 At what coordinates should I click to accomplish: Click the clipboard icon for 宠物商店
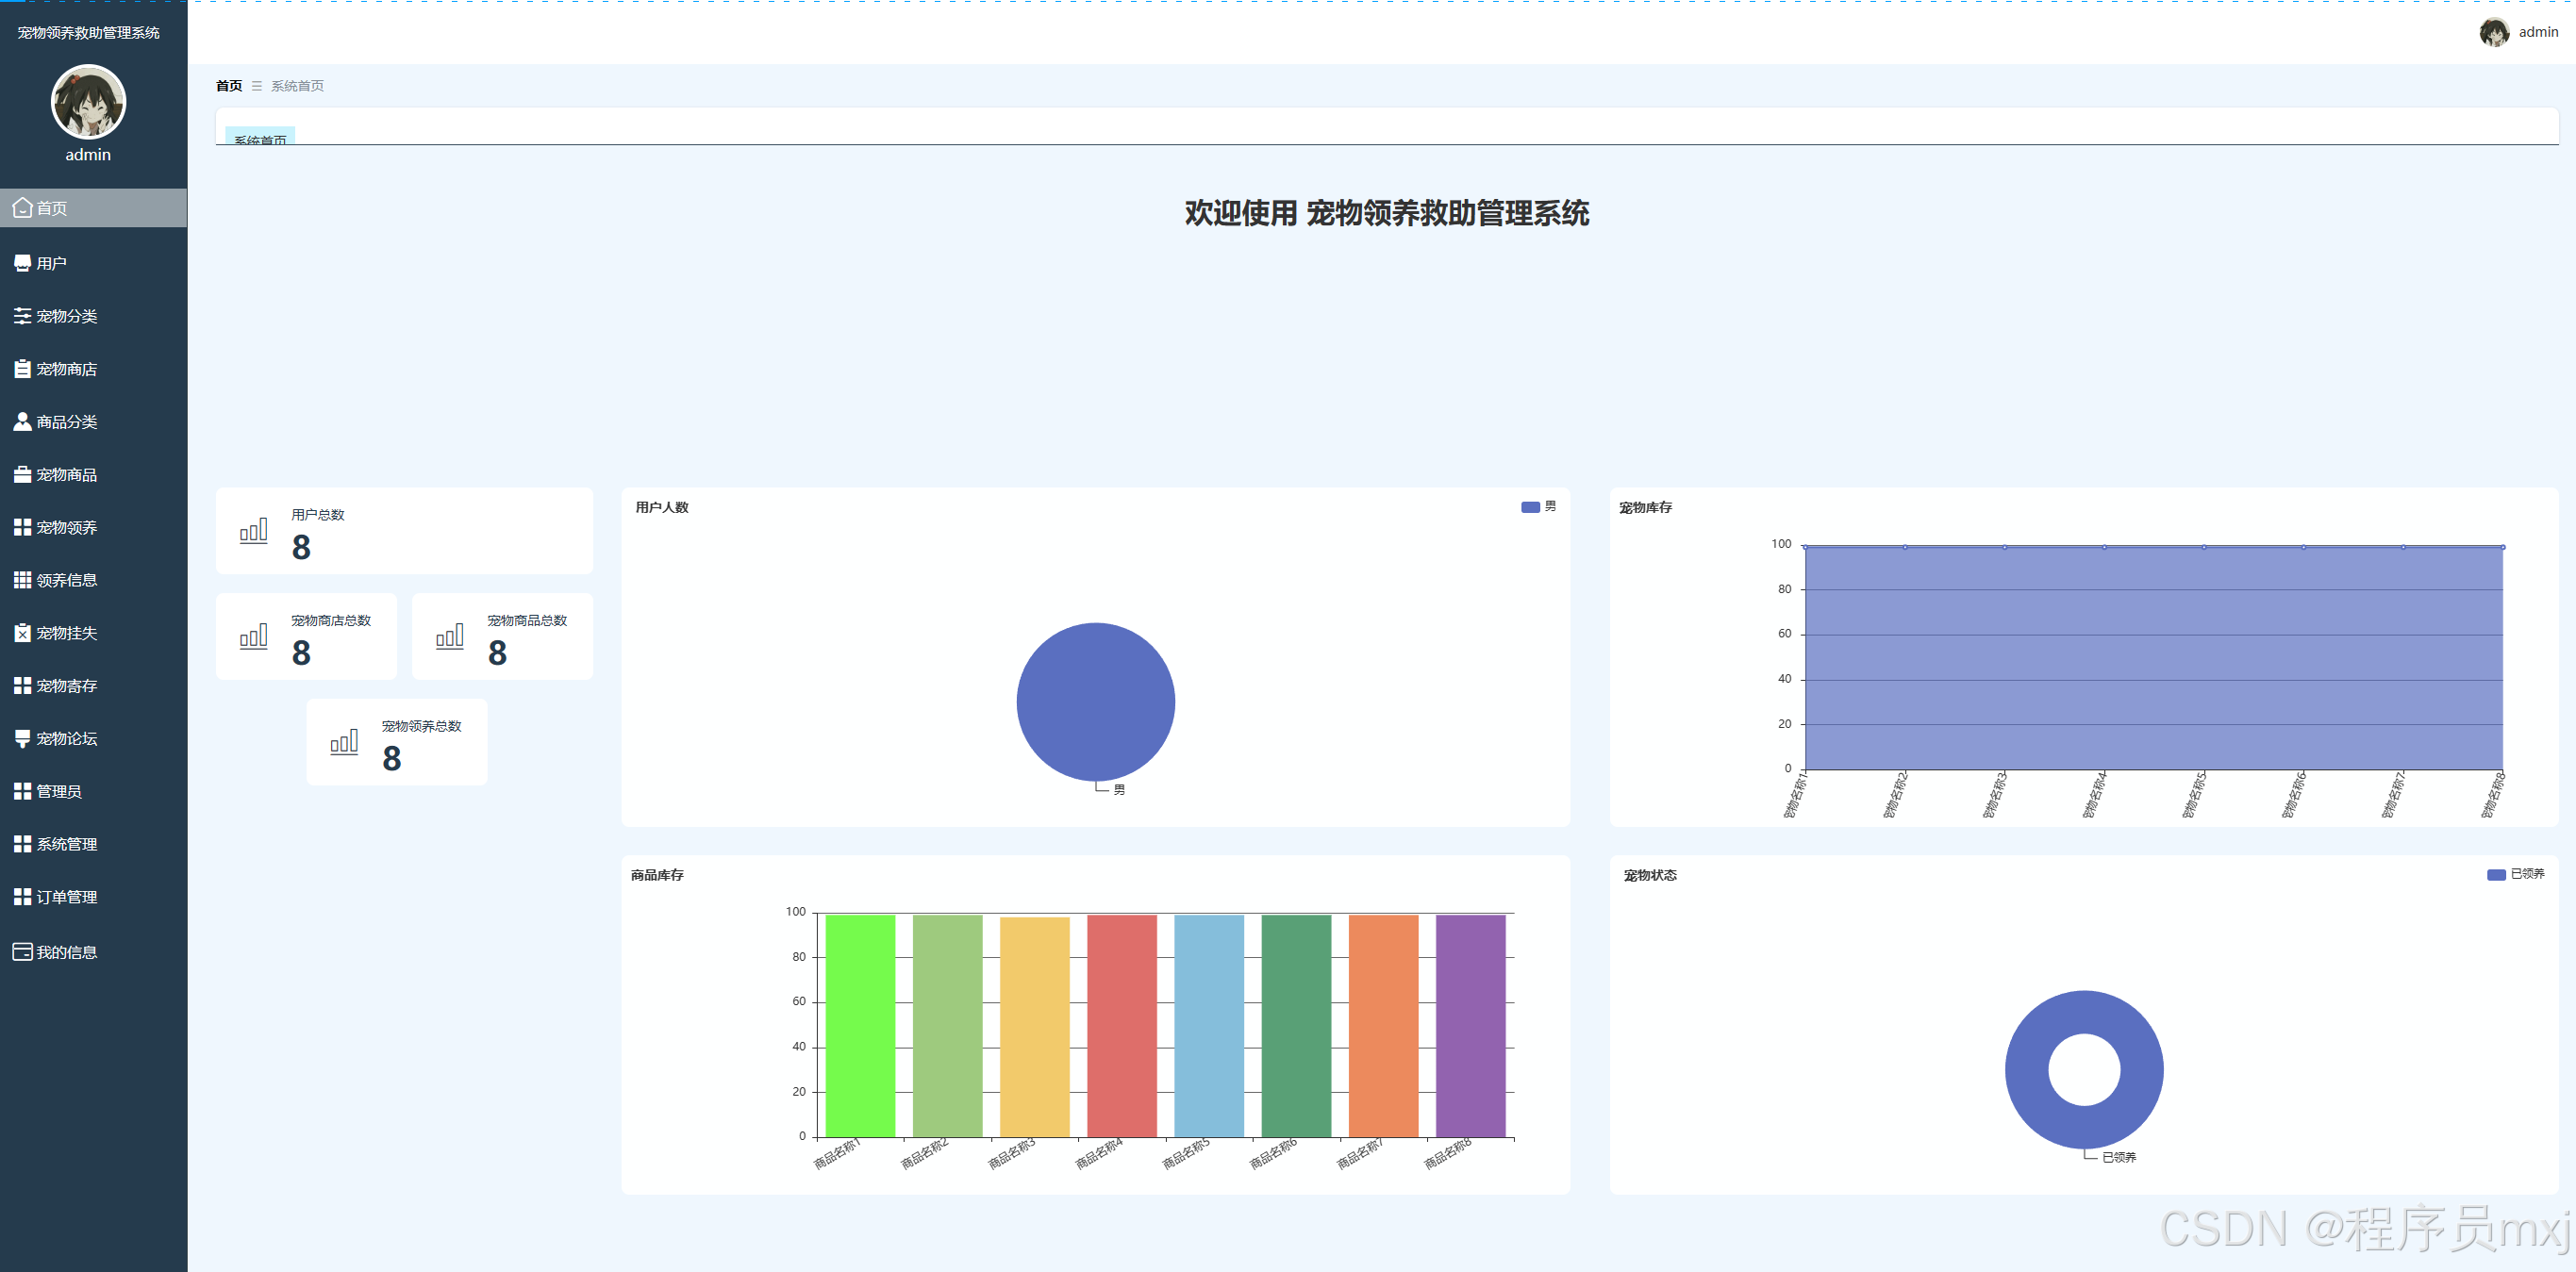(22, 369)
